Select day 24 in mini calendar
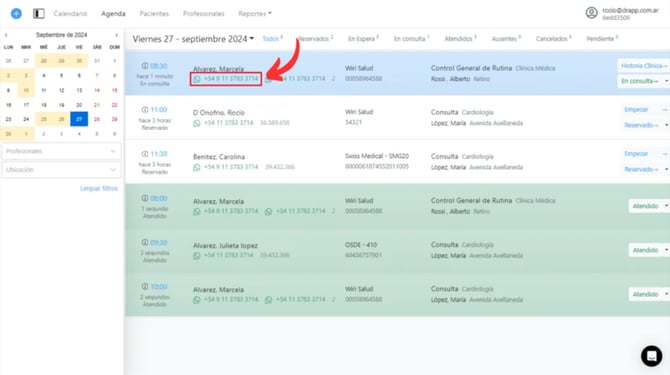The width and height of the screenshot is (670, 375). click(x=26, y=119)
